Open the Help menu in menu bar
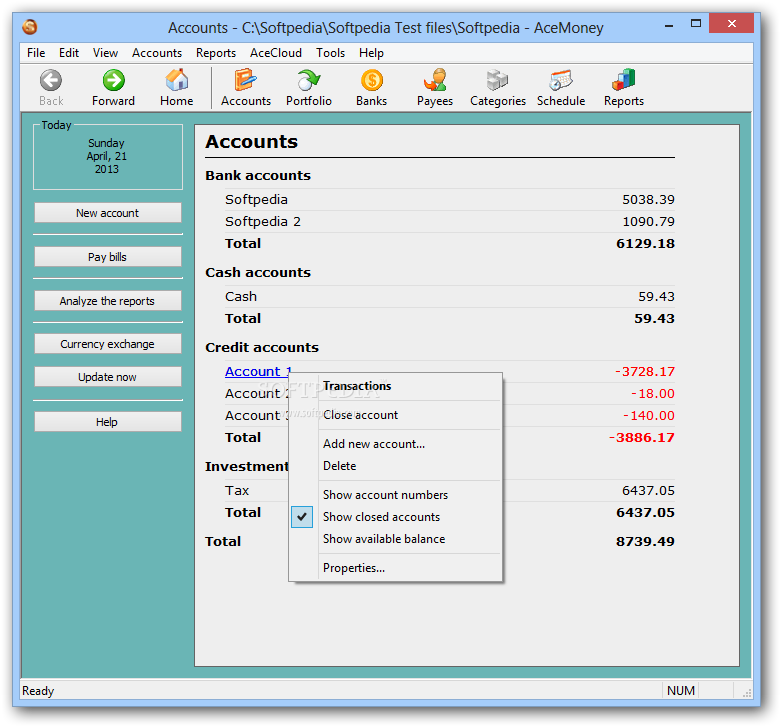 pyautogui.click(x=371, y=53)
